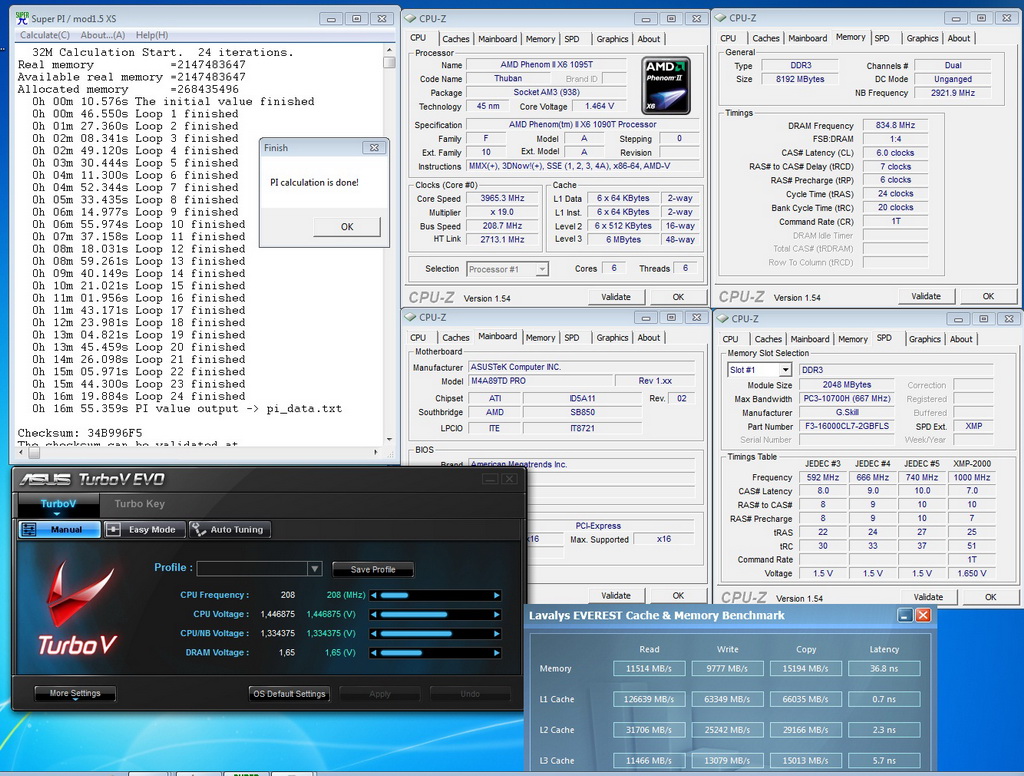Click right arrow of DRAM Voltage slider
Image resolution: width=1024 pixels, height=776 pixels.
click(x=497, y=653)
